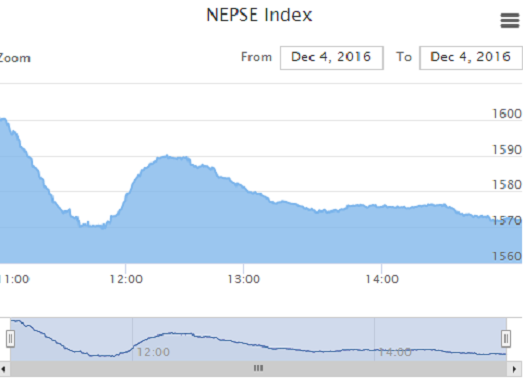Click the 1590 y-axis label
This screenshot has width=523, height=378.
click(507, 149)
